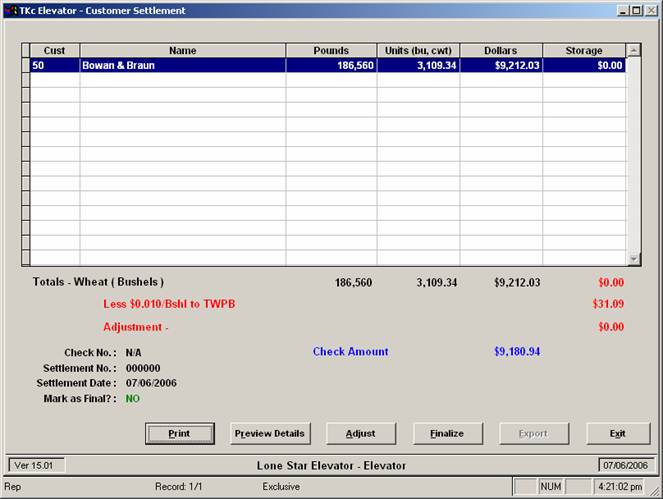Click the Adjust button
The width and height of the screenshot is (663, 499).
[360, 433]
